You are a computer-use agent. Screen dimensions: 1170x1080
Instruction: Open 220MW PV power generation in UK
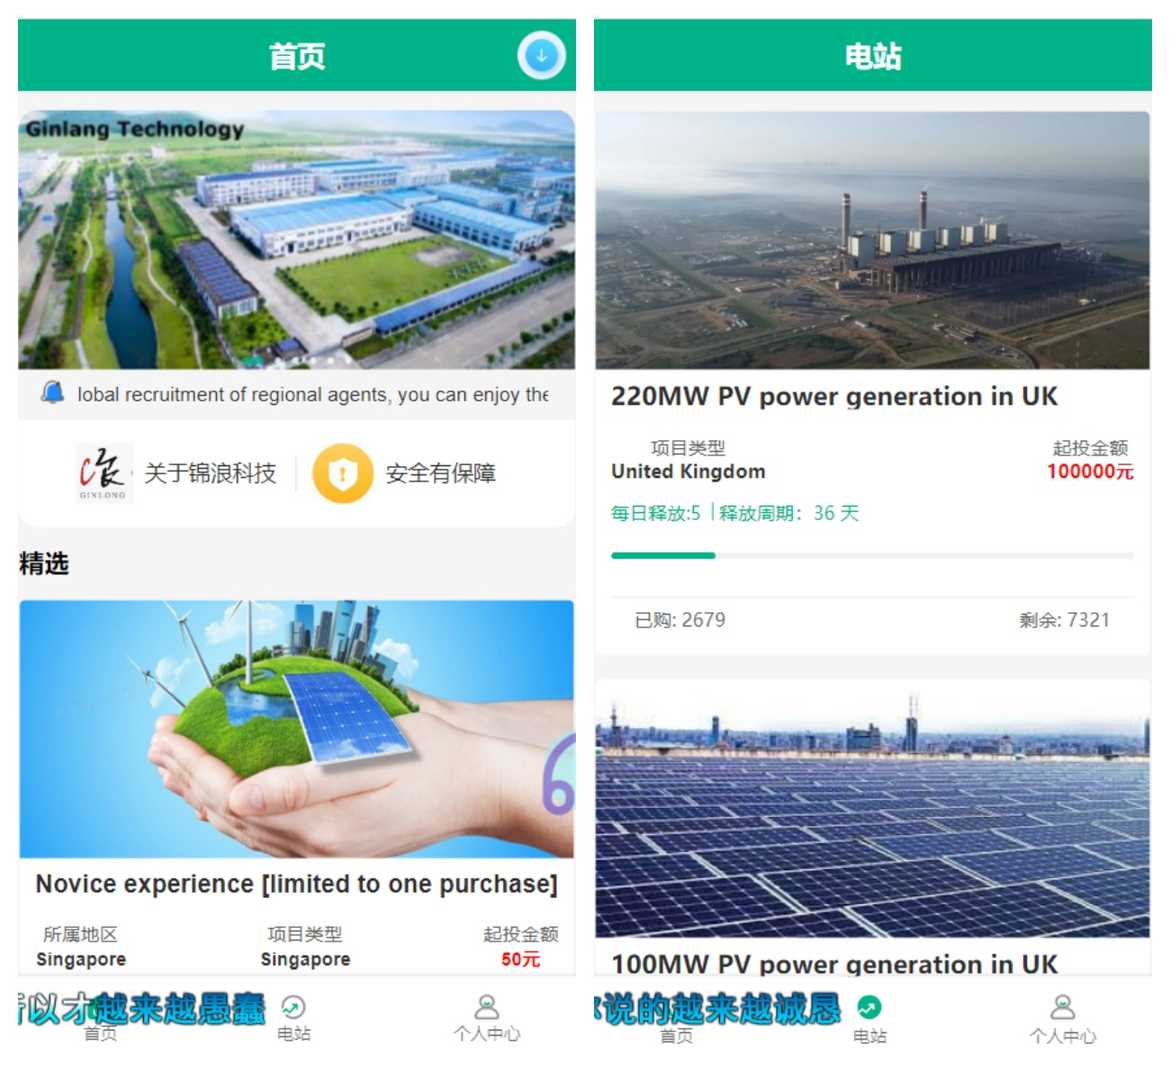pyautogui.click(x=834, y=396)
